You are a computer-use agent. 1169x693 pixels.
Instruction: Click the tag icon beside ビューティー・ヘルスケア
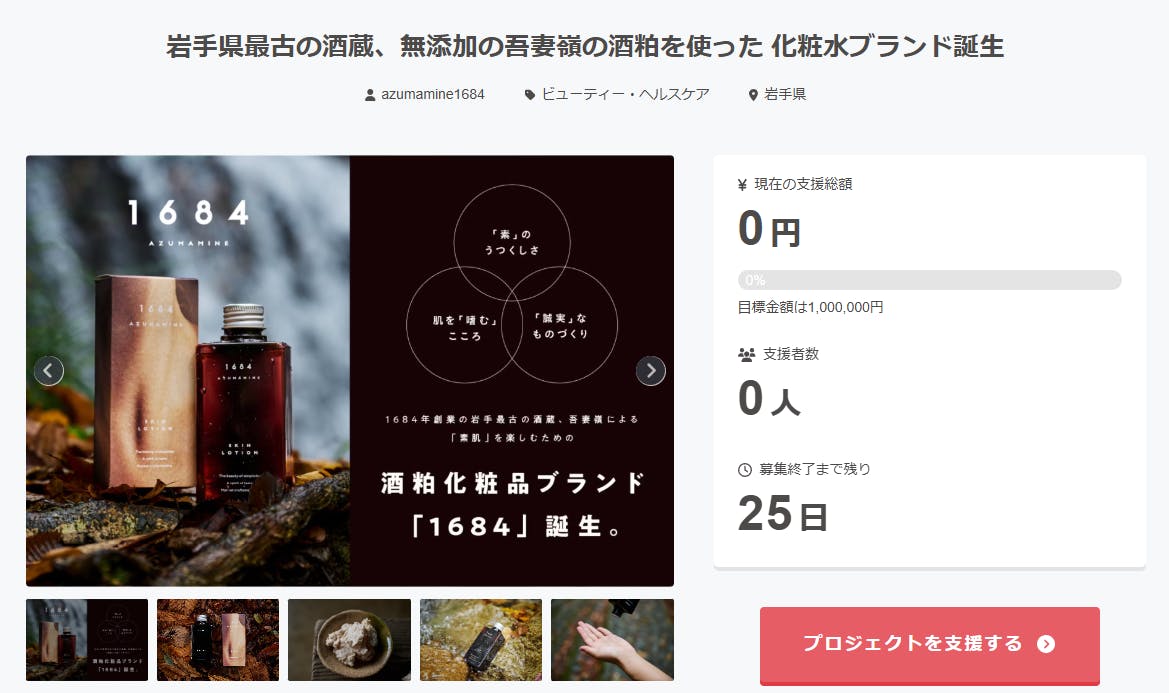pyautogui.click(x=529, y=95)
